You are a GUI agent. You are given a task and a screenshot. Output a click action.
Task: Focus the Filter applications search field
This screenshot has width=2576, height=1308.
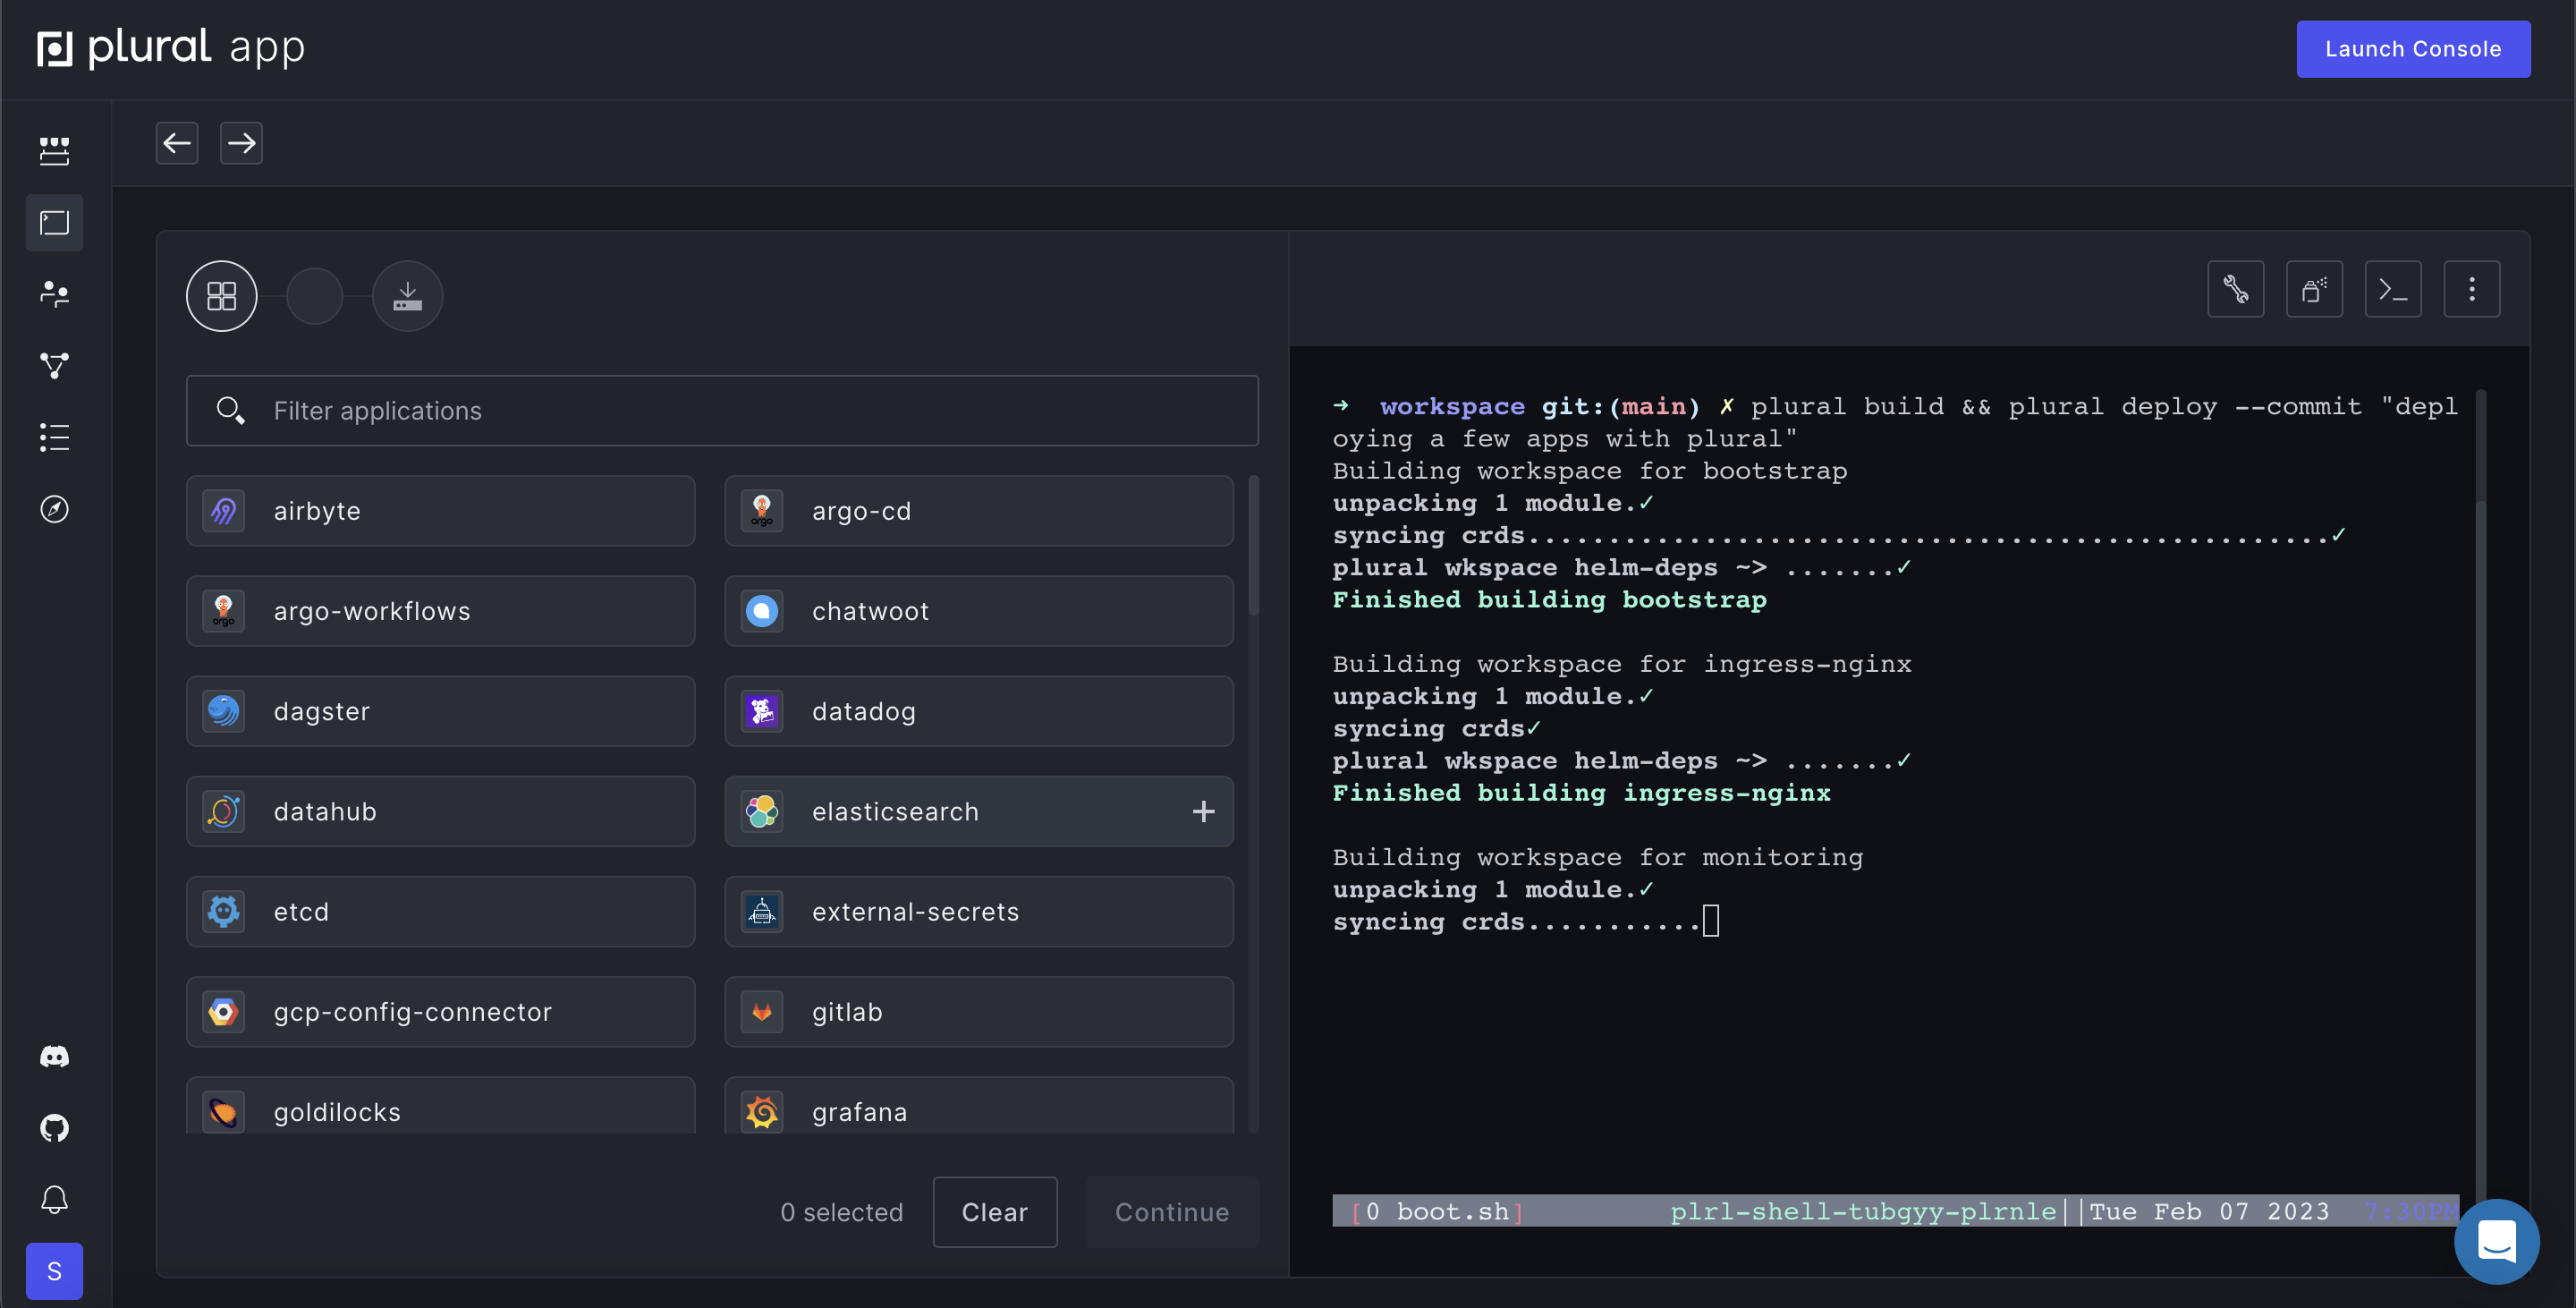722,411
